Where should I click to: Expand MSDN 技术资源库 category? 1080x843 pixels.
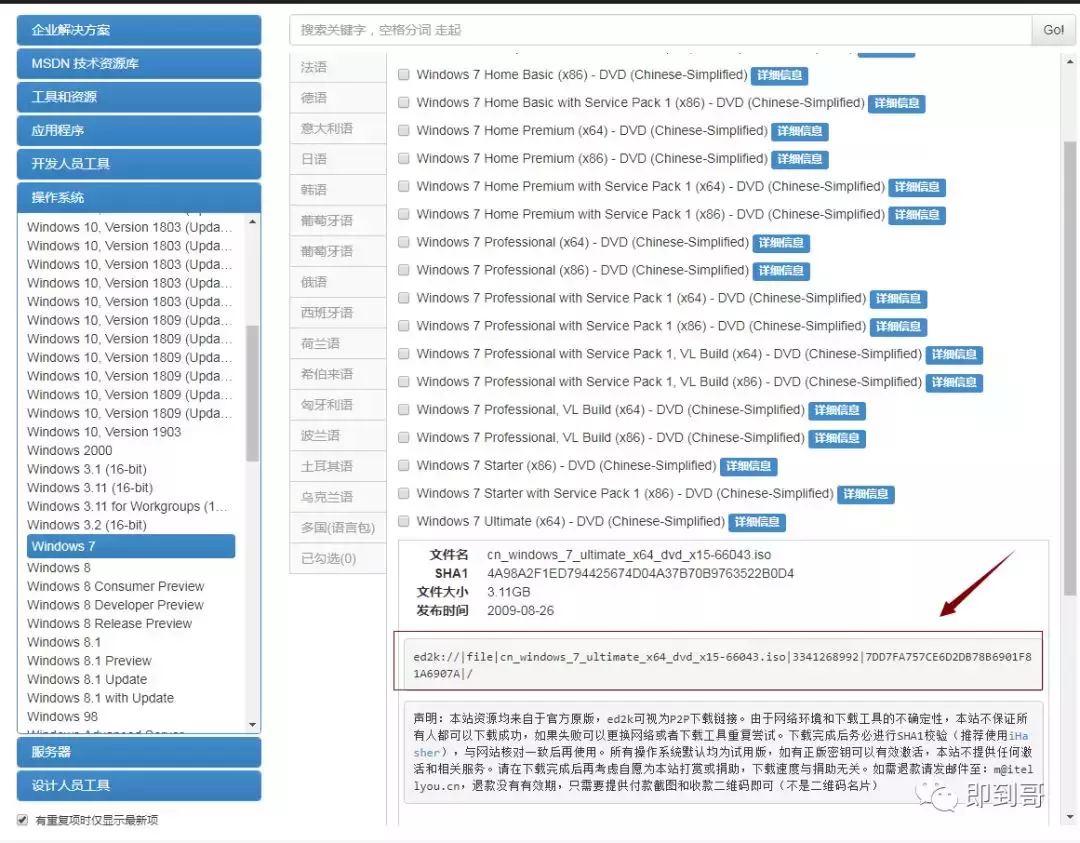point(138,63)
